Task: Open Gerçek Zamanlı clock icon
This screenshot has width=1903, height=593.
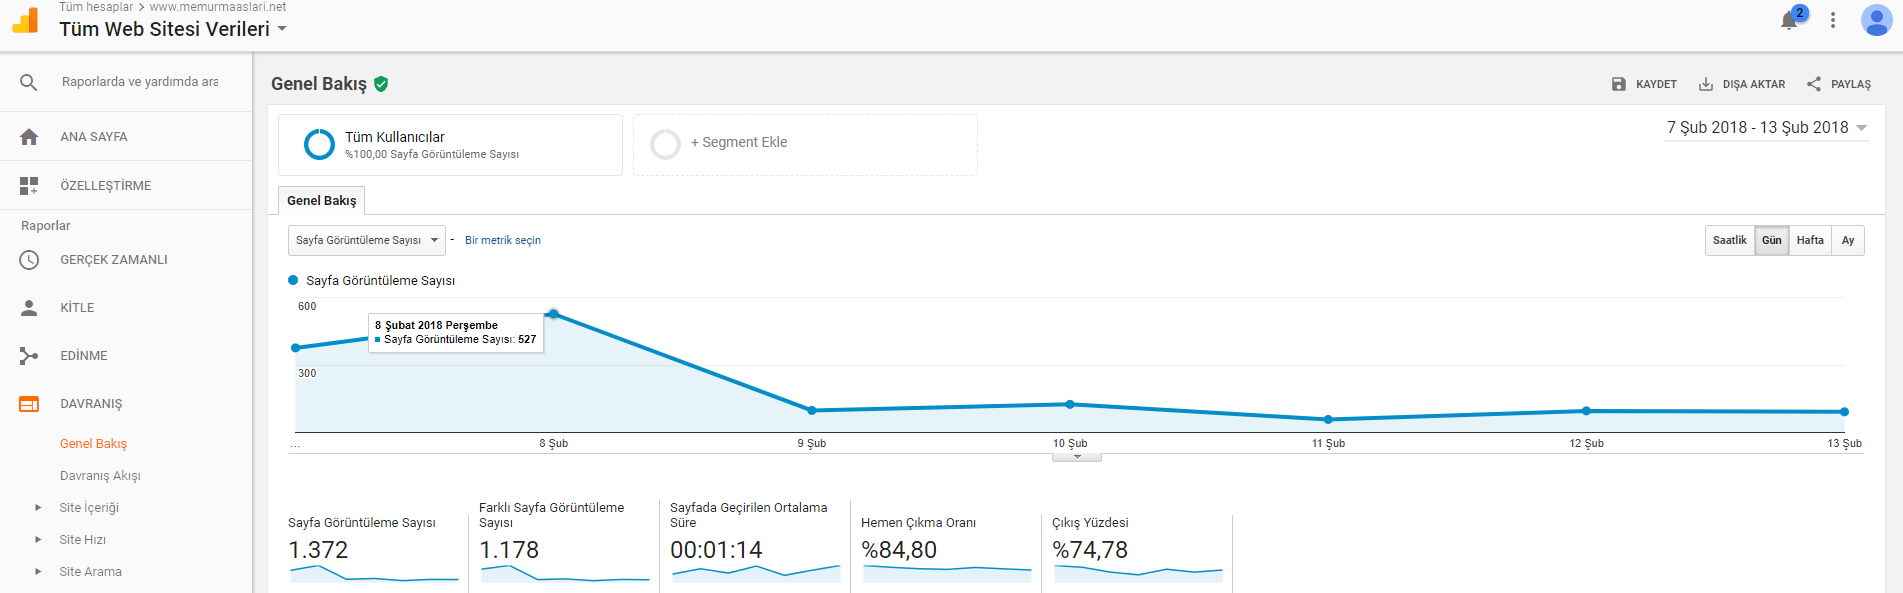Action: [29, 260]
